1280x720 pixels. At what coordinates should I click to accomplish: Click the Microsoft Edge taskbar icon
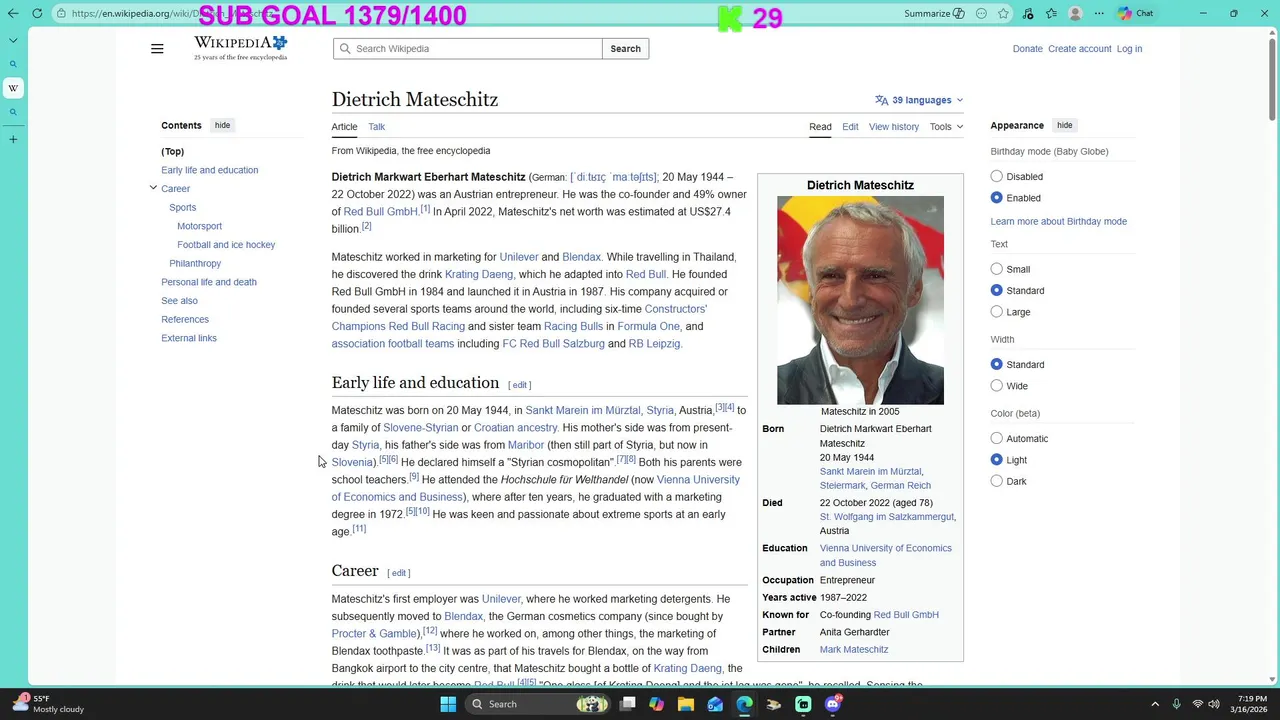click(745, 704)
